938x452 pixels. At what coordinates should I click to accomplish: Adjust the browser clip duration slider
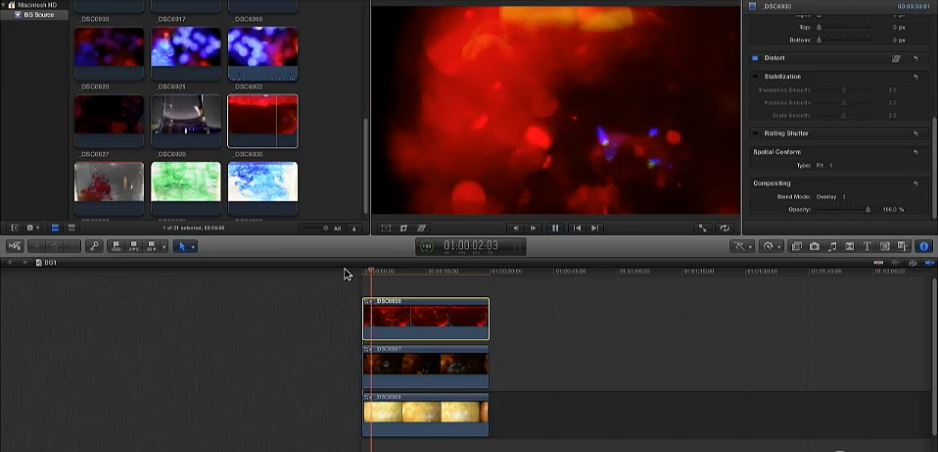[x=315, y=228]
